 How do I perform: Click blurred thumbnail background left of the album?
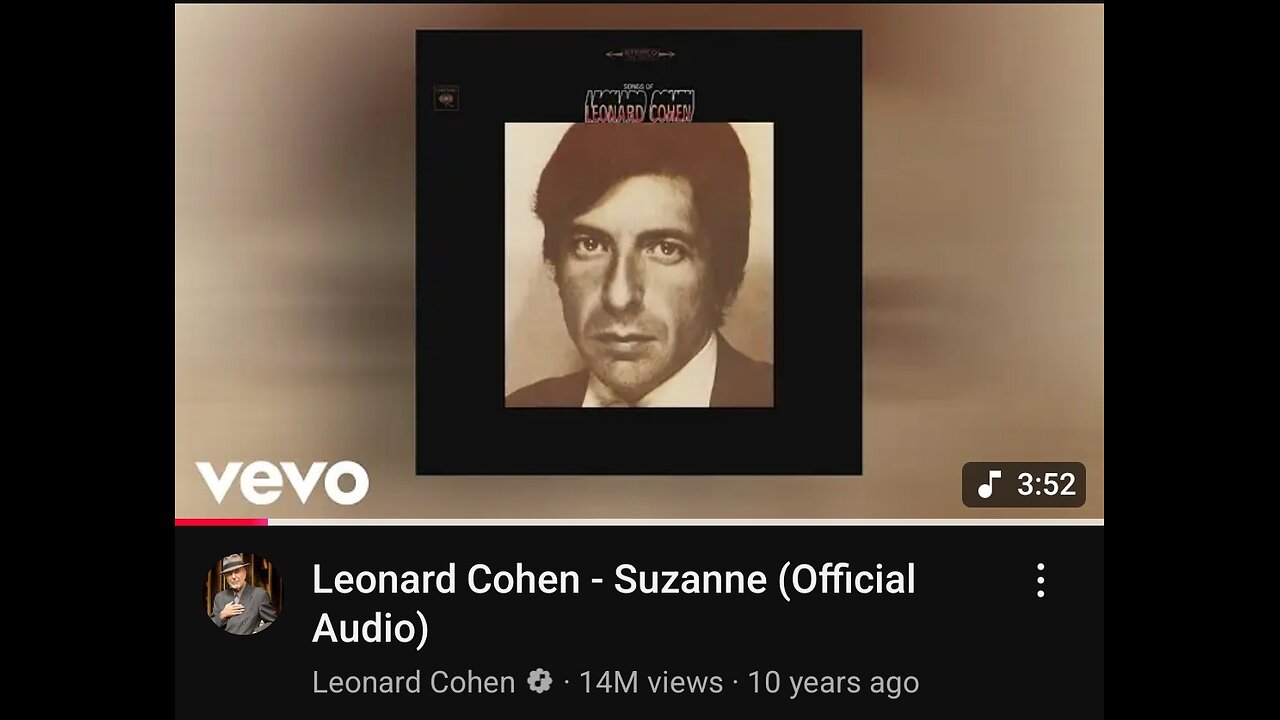click(x=295, y=250)
